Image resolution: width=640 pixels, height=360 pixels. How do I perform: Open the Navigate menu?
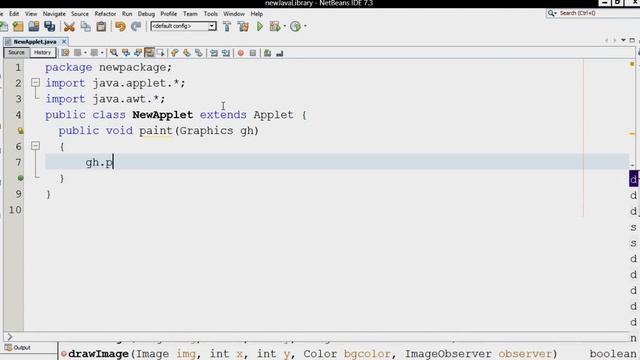pyautogui.click(x=54, y=14)
